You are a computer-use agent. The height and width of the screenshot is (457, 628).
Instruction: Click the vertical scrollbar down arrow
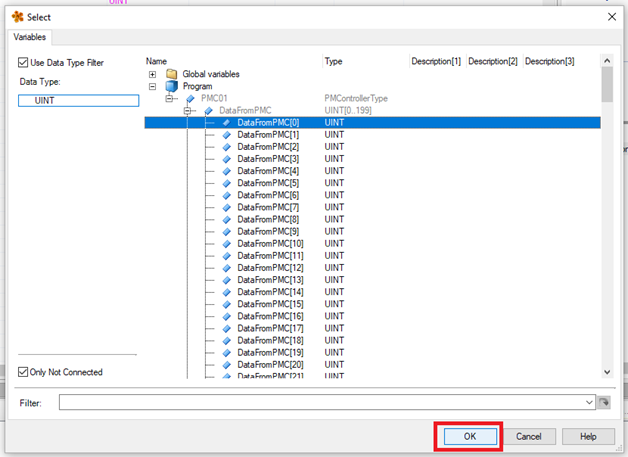(606, 372)
